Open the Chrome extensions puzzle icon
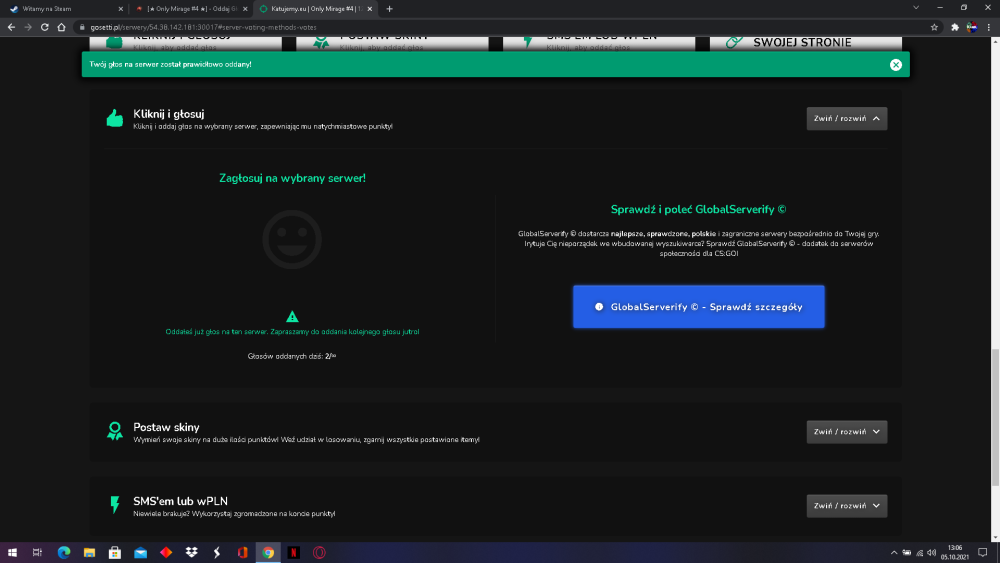Image resolution: width=1000 pixels, height=563 pixels. 955,27
